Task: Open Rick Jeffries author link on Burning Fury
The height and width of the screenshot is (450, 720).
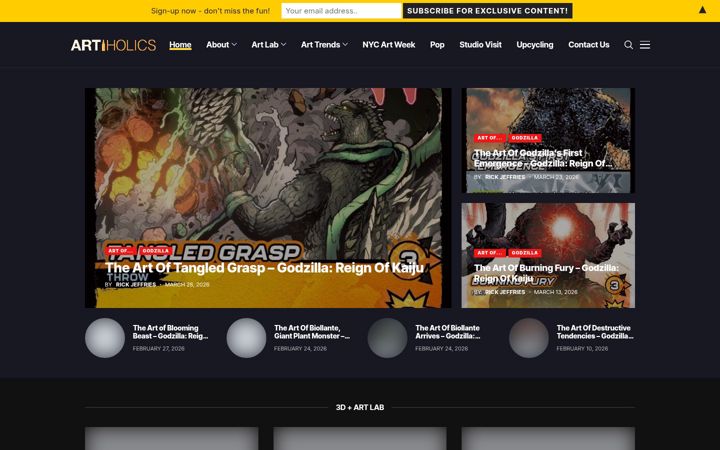Action: click(x=505, y=292)
